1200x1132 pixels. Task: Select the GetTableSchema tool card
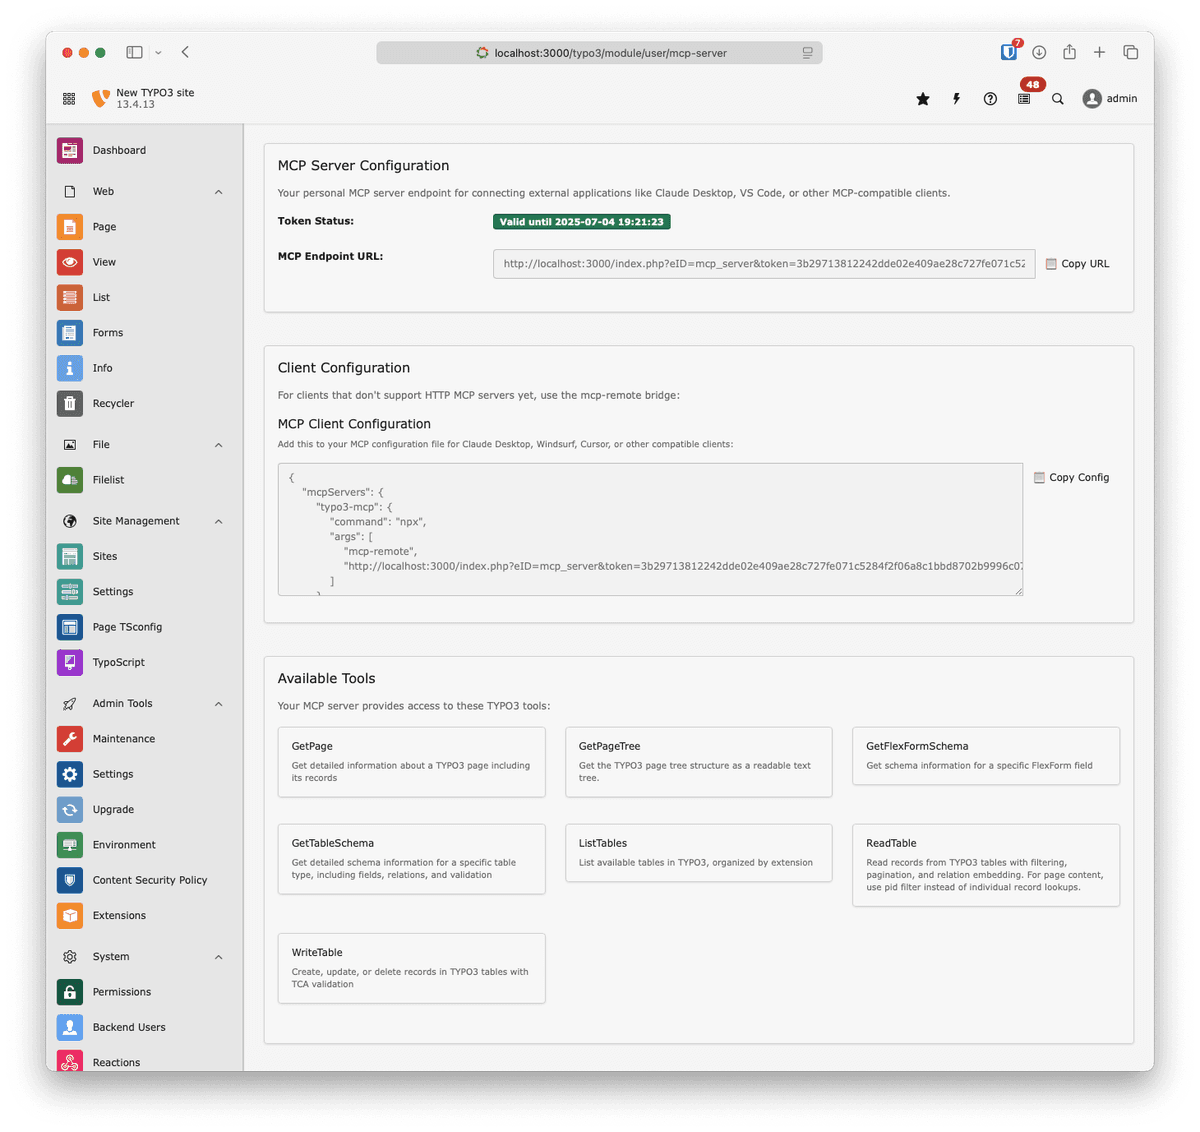click(411, 859)
